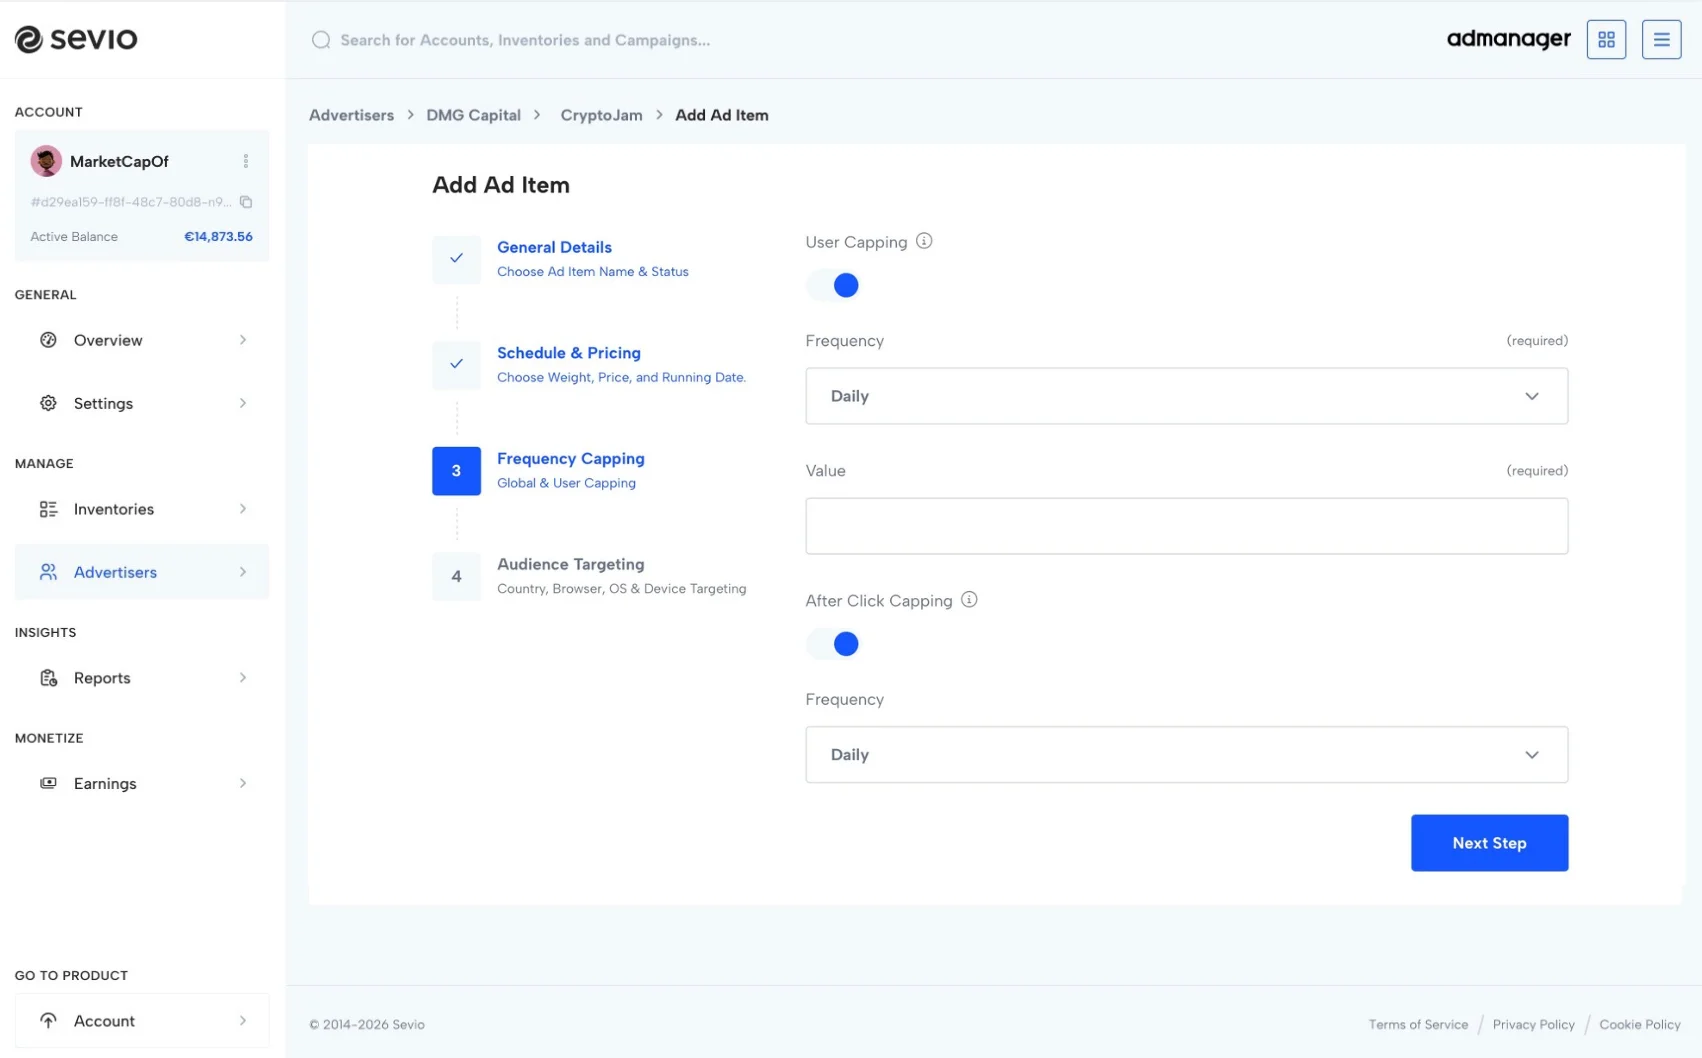
Task: Go to DMG Capital breadcrumb
Action: [473, 115]
